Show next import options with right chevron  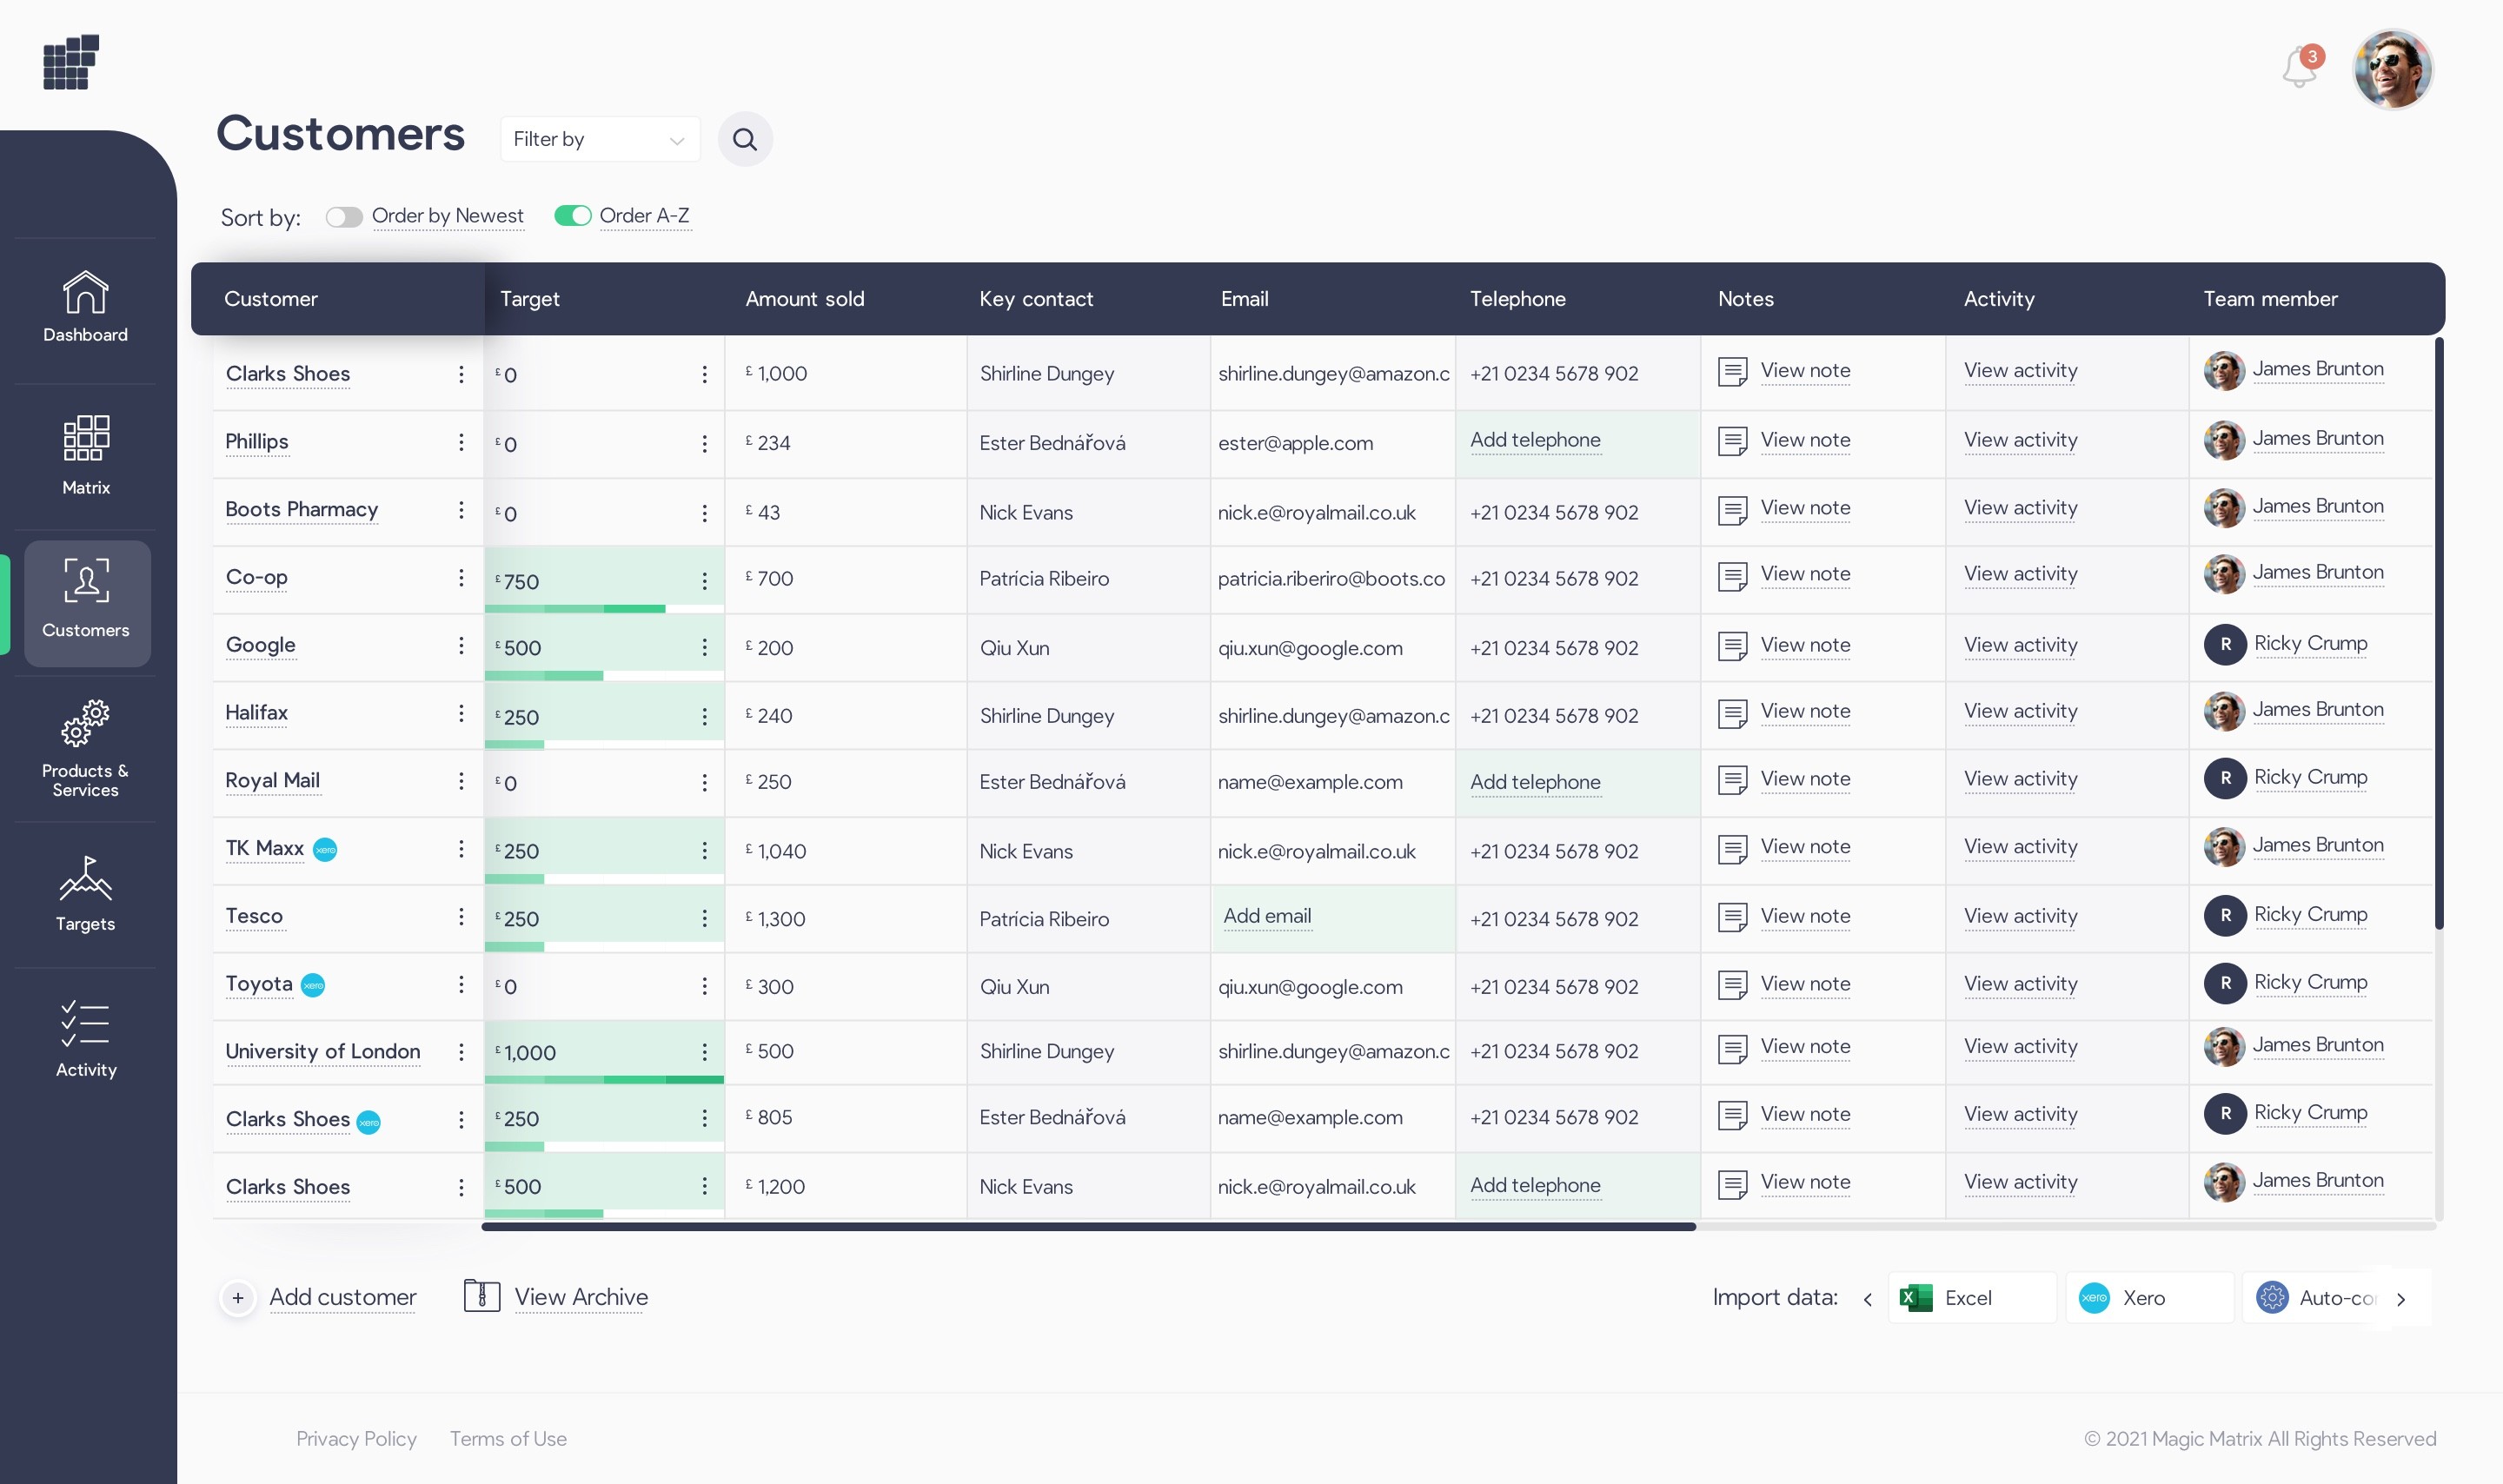2400,1299
